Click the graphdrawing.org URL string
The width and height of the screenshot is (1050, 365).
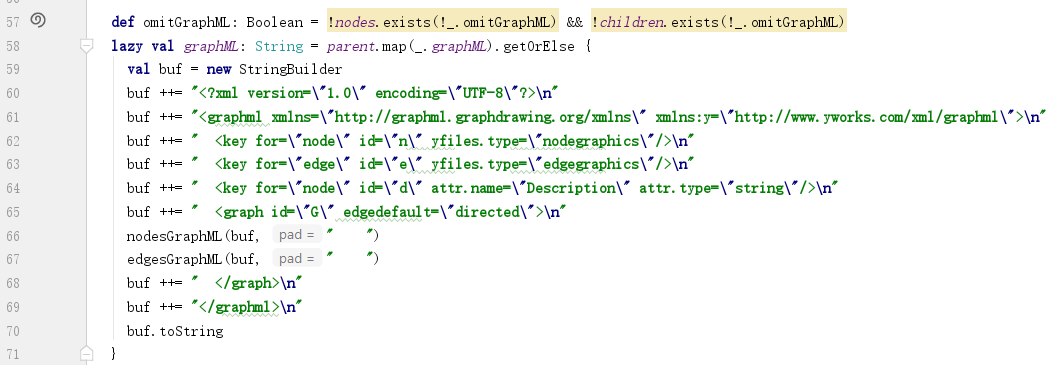click(483, 117)
